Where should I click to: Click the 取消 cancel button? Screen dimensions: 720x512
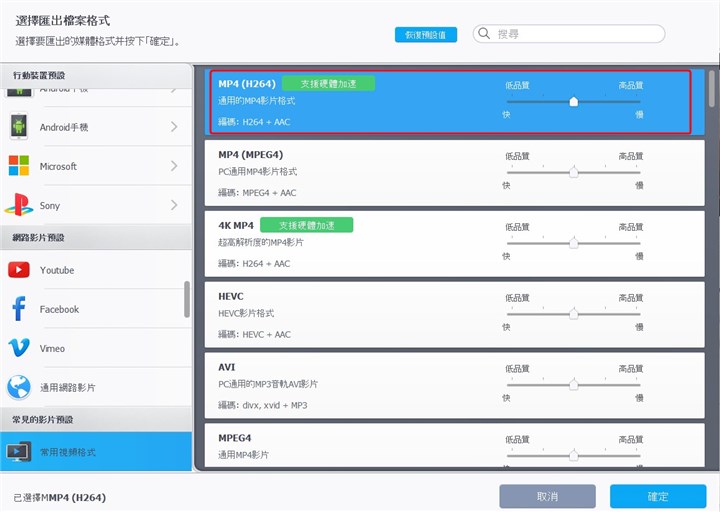(547, 496)
